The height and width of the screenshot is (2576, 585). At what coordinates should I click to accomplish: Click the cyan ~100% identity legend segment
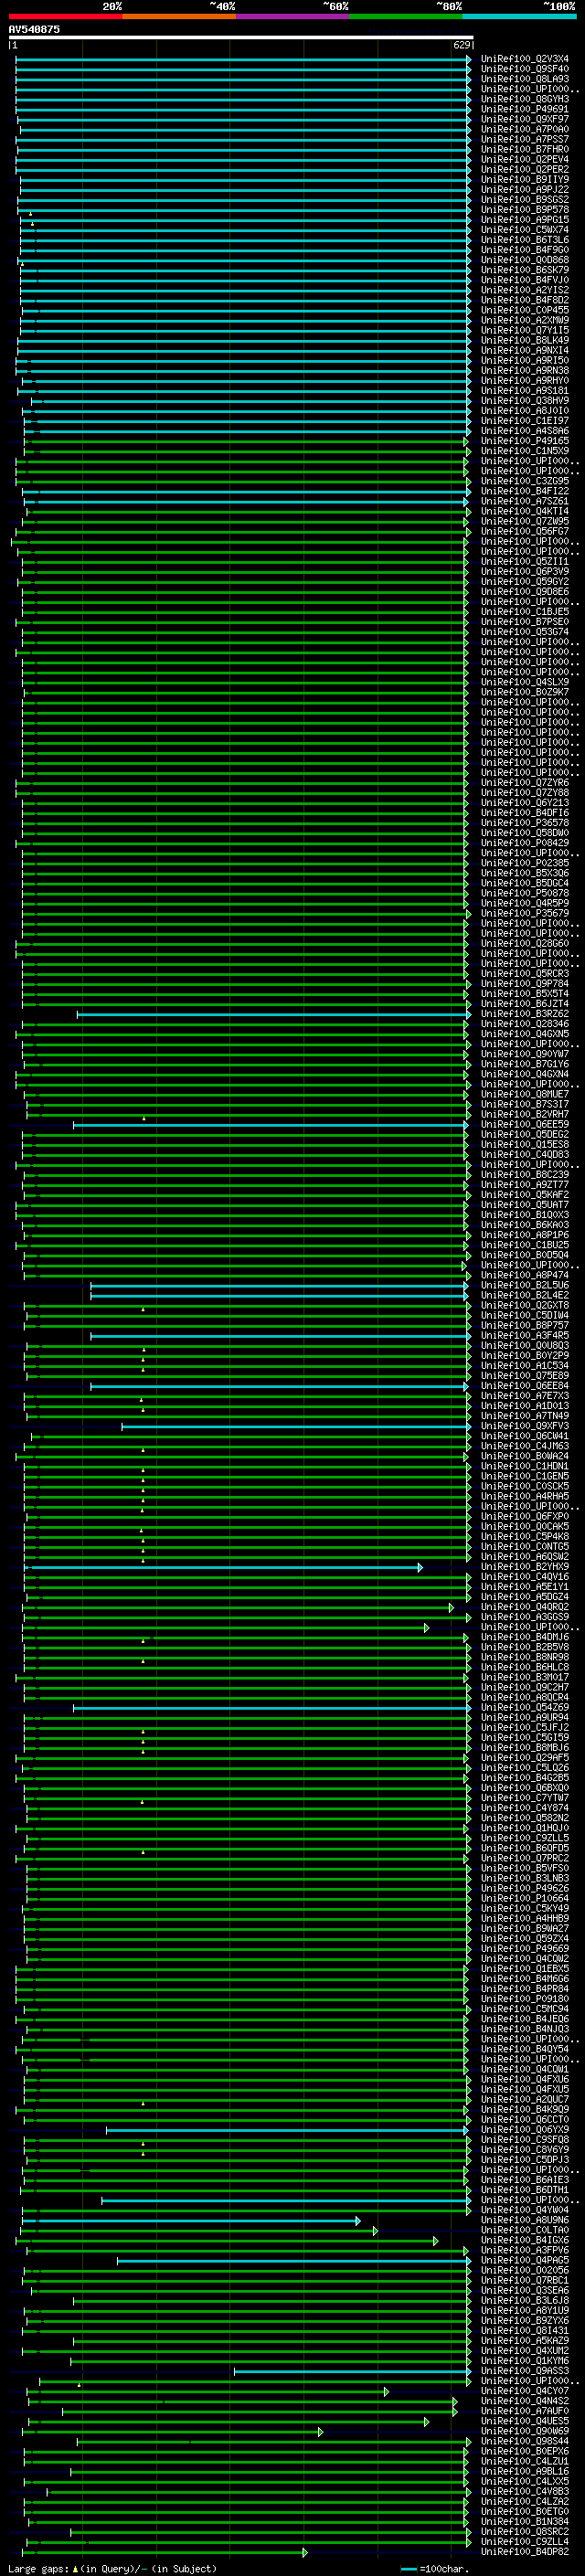click(520, 16)
